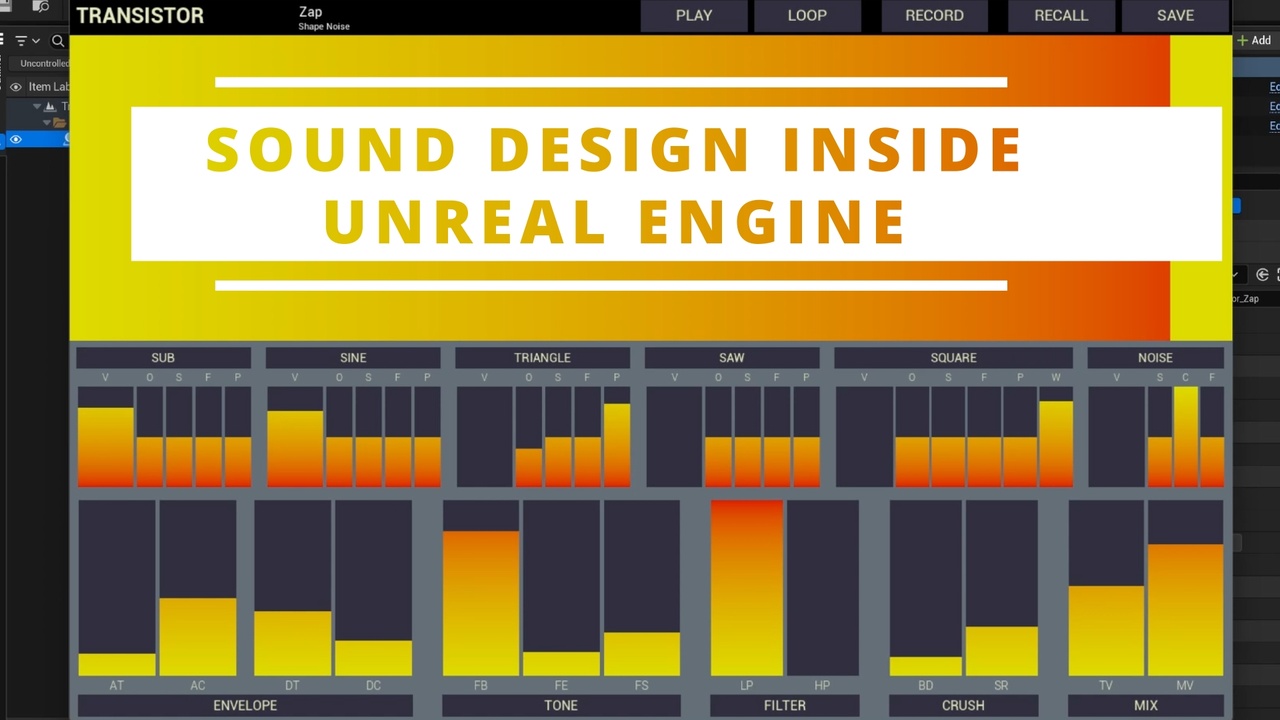The image size is (1280, 720).
Task: Click the RECALL button
Action: tap(1061, 15)
